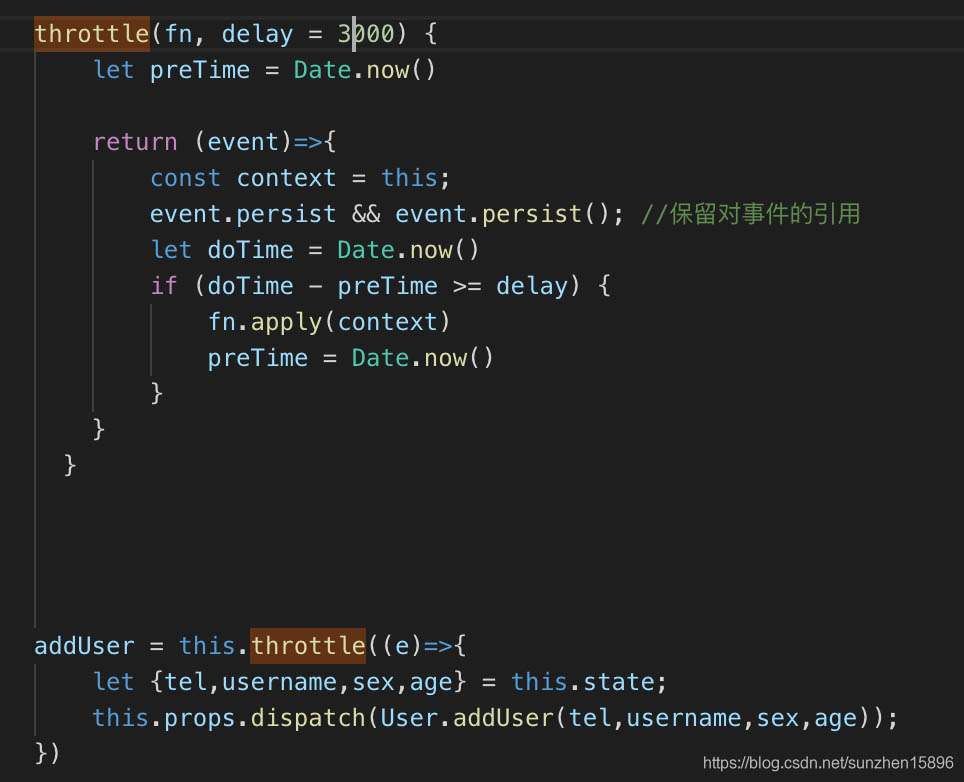
Task: Click state in the this.state expression
Action: point(618,682)
